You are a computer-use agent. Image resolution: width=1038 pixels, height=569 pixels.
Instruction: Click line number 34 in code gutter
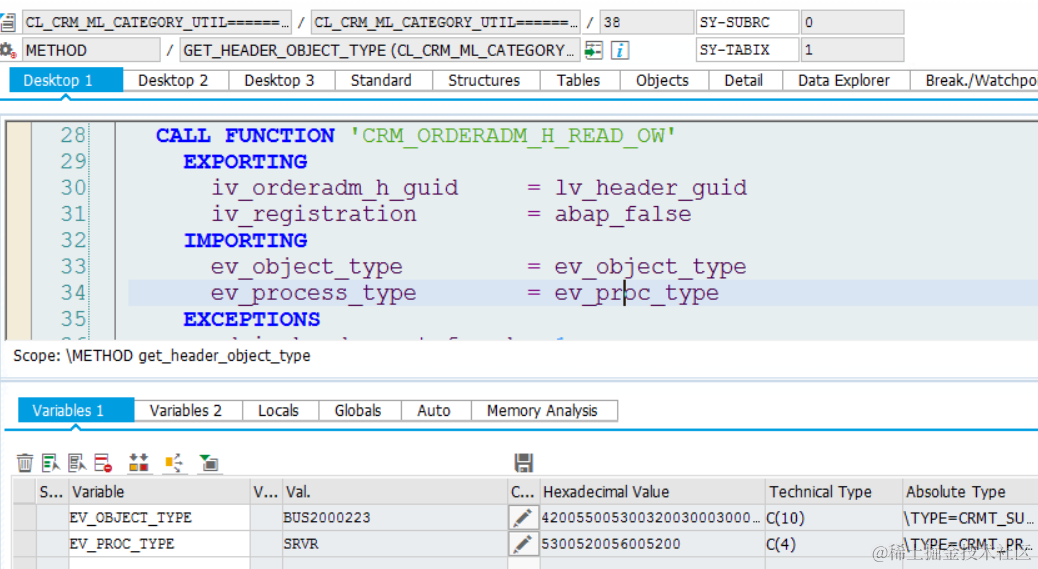73,292
